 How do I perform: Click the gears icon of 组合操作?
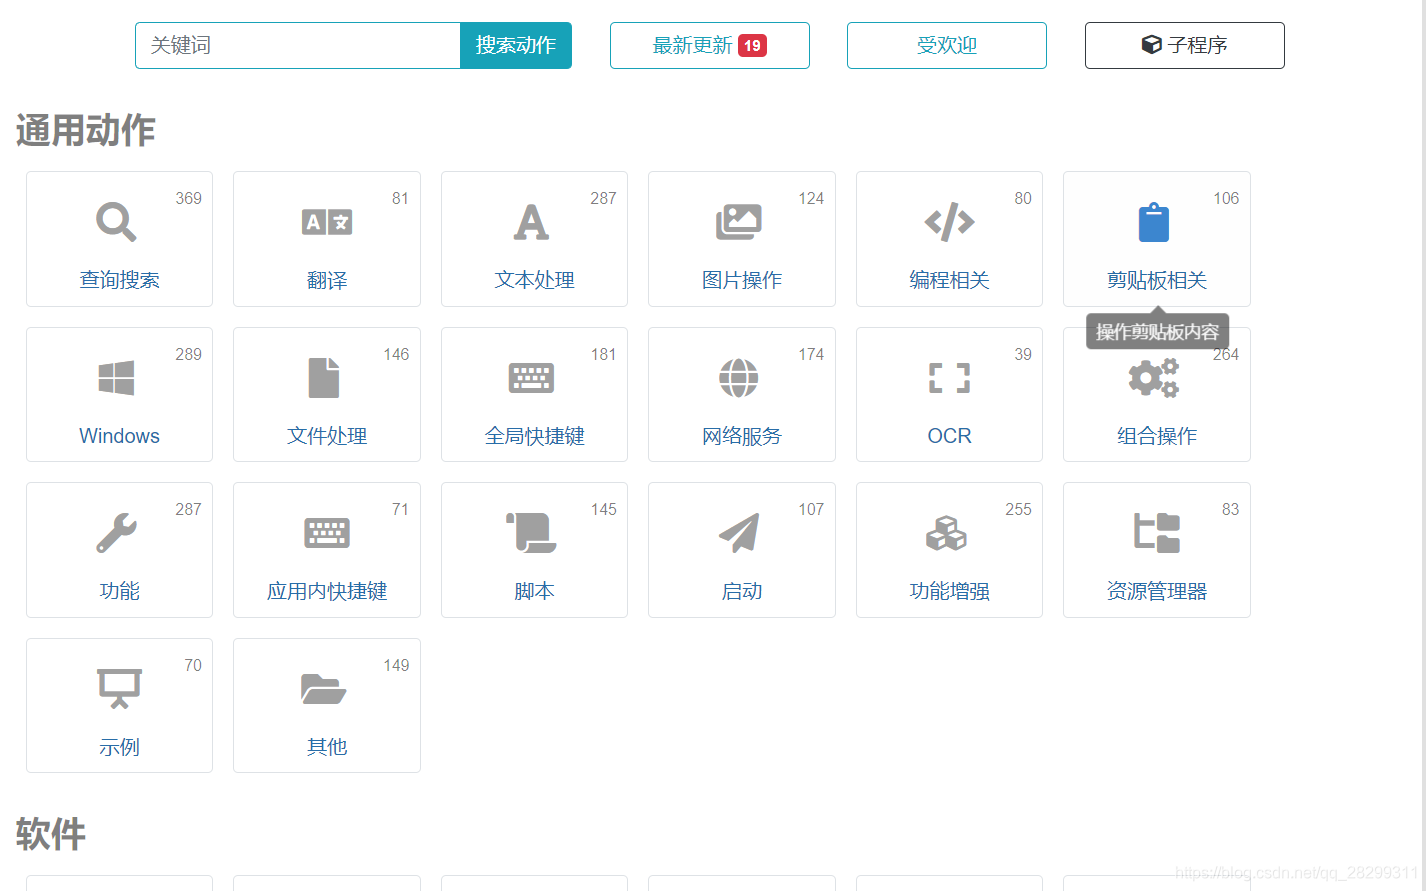(x=1153, y=378)
